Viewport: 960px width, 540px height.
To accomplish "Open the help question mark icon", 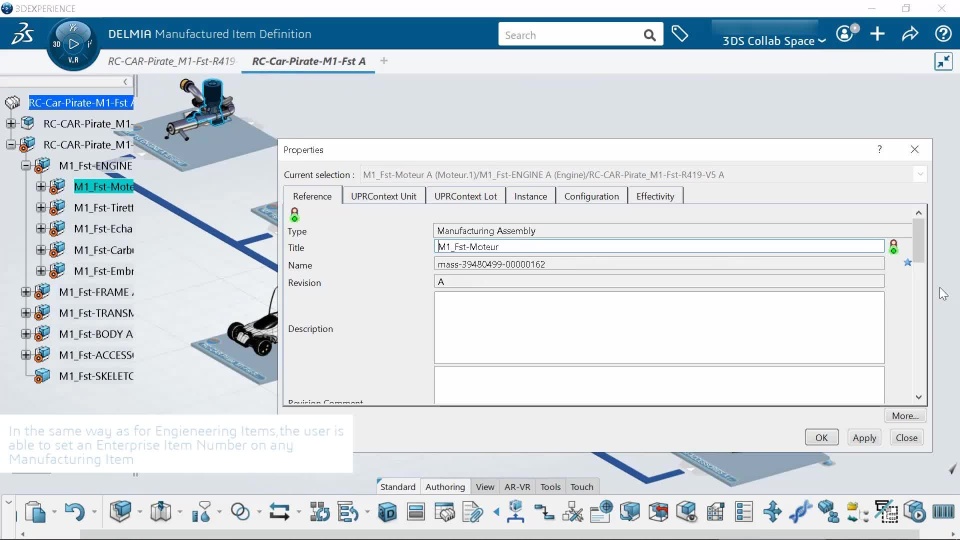I will 943,34.
